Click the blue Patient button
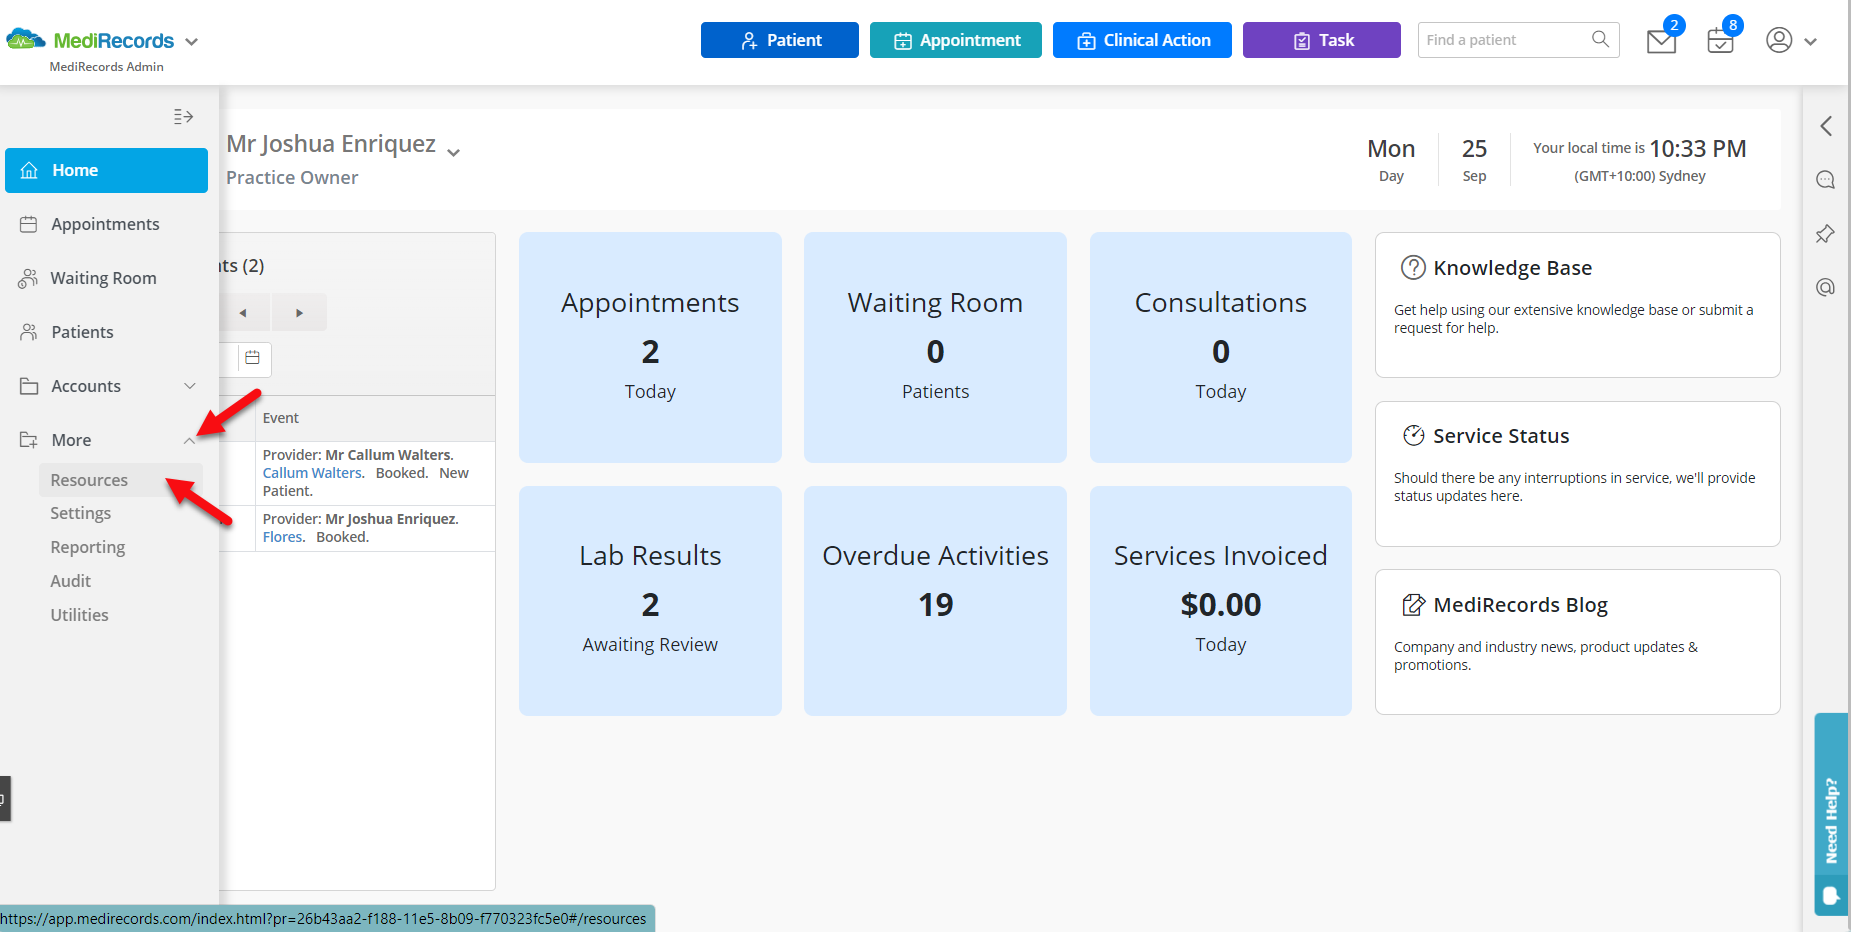This screenshot has height=932, width=1851. tap(780, 40)
